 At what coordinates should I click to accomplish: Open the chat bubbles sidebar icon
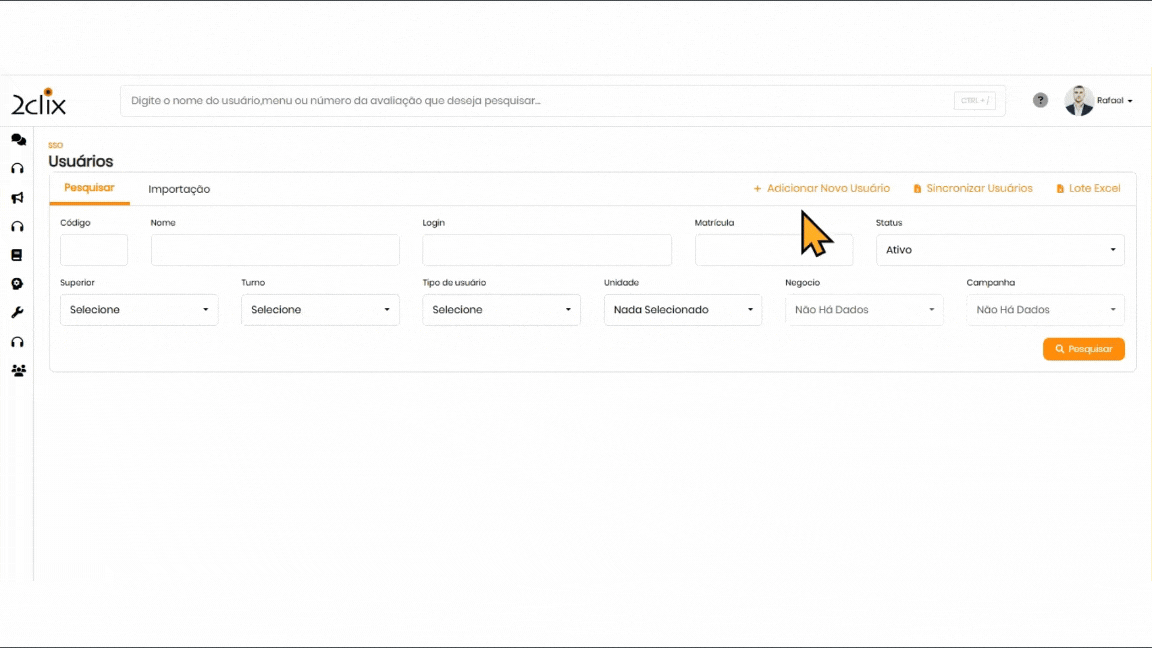coord(18,140)
